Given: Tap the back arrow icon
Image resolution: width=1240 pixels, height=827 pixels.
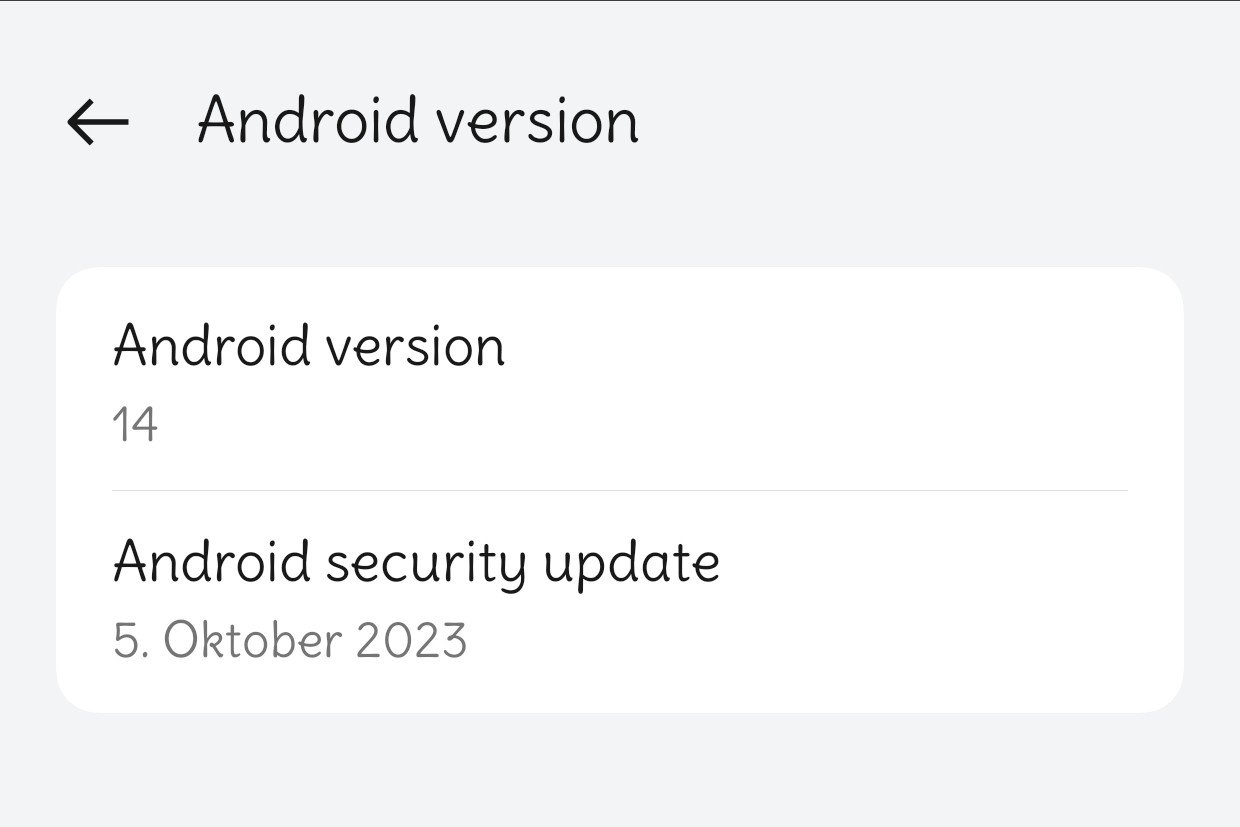Looking at the screenshot, I should pyautogui.click(x=98, y=122).
